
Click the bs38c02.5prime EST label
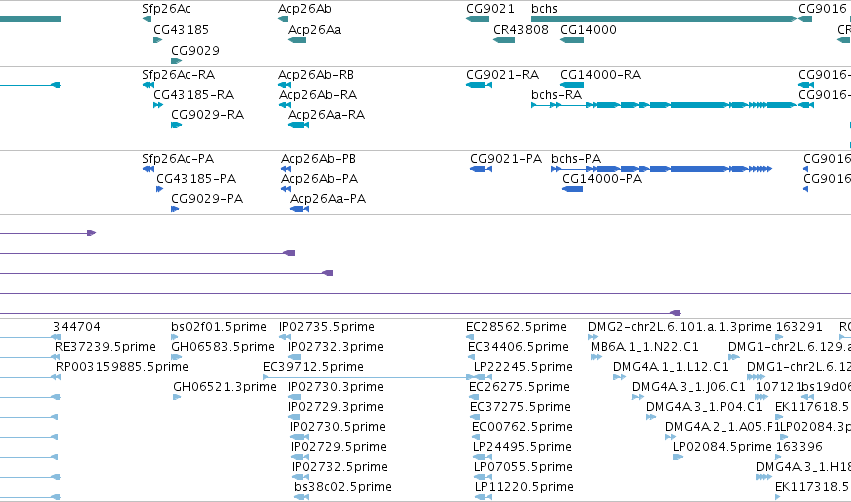[343, 487]
